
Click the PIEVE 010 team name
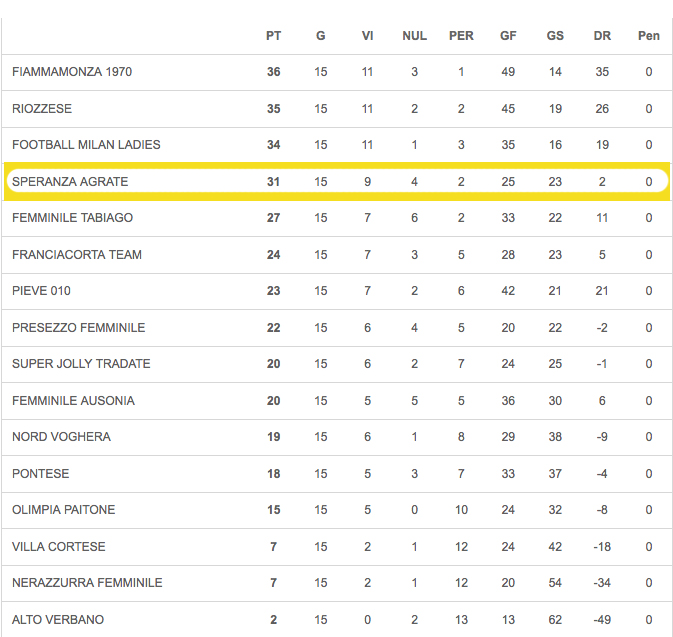(x=41, y=291)
